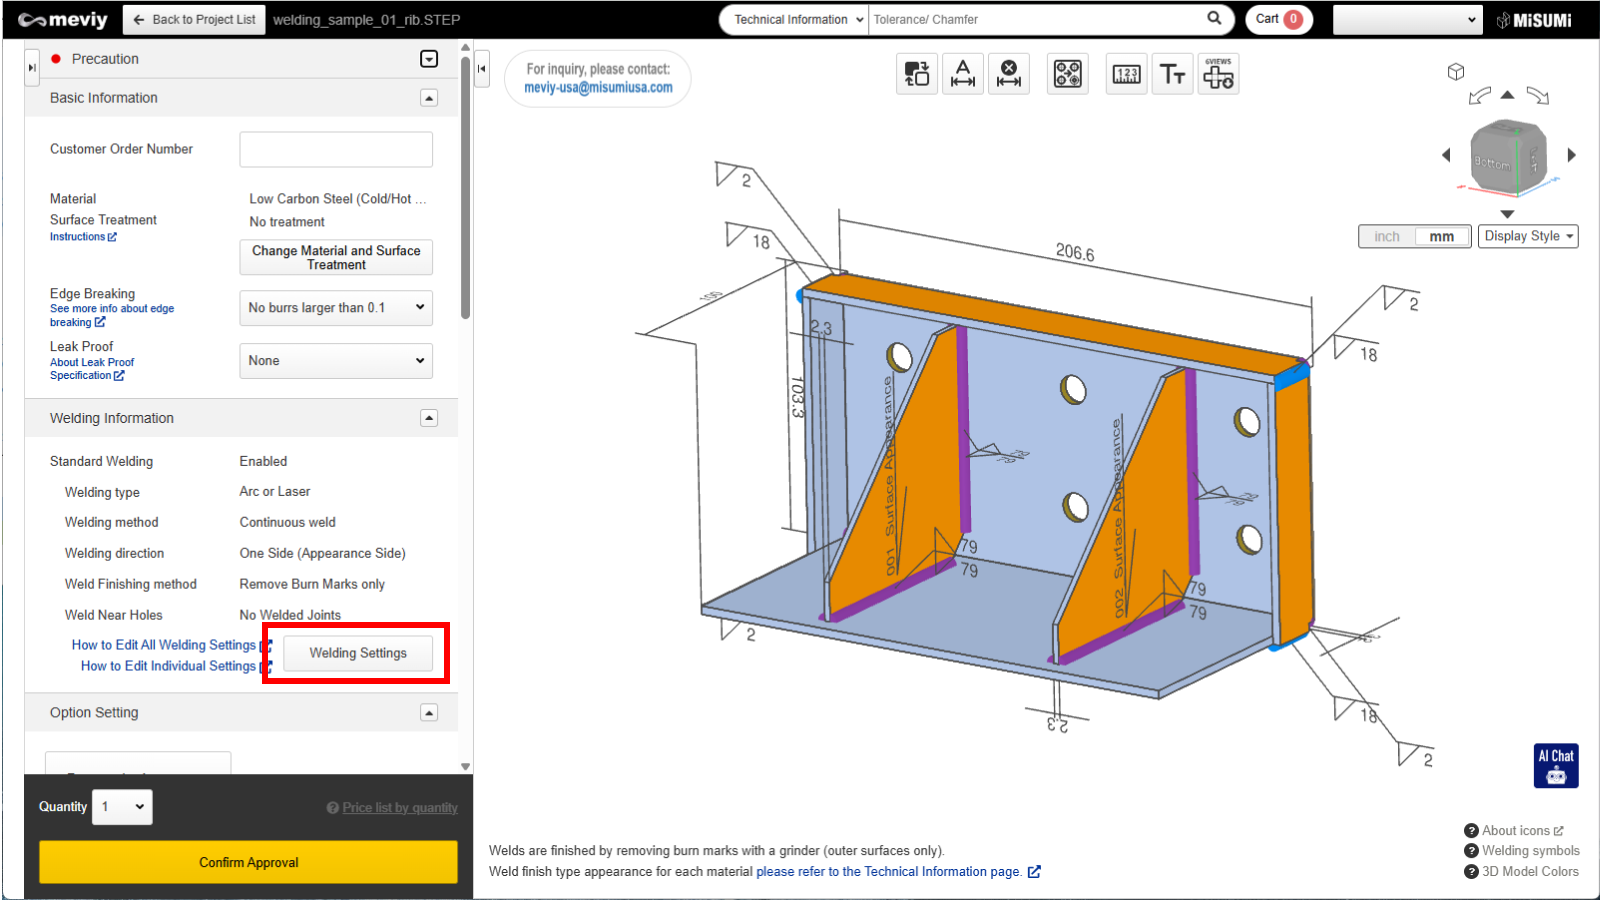Switch units to inch
Viewport: 1600px width, 900px height.
[x=1387, y=237]
